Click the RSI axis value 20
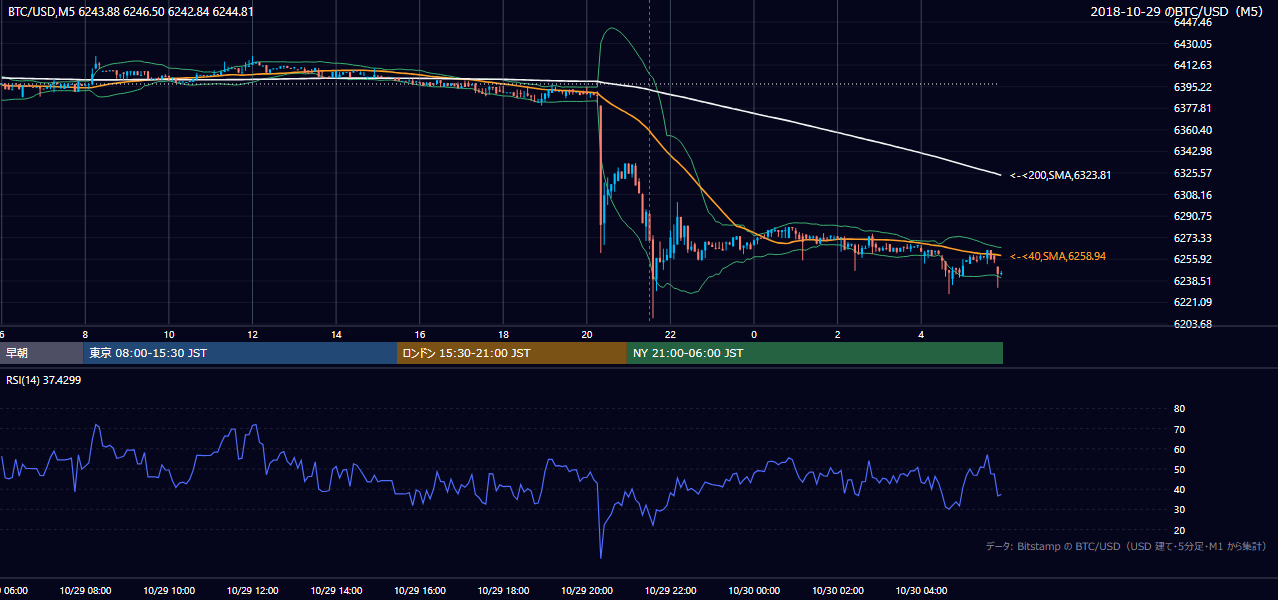Screen dimensions: 1278x600 pos(1179,530)
